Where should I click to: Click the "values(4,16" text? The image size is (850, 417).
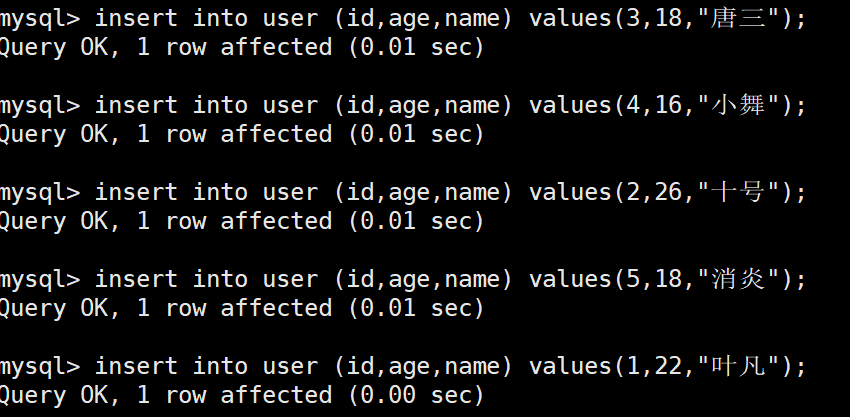pos(606,106)
